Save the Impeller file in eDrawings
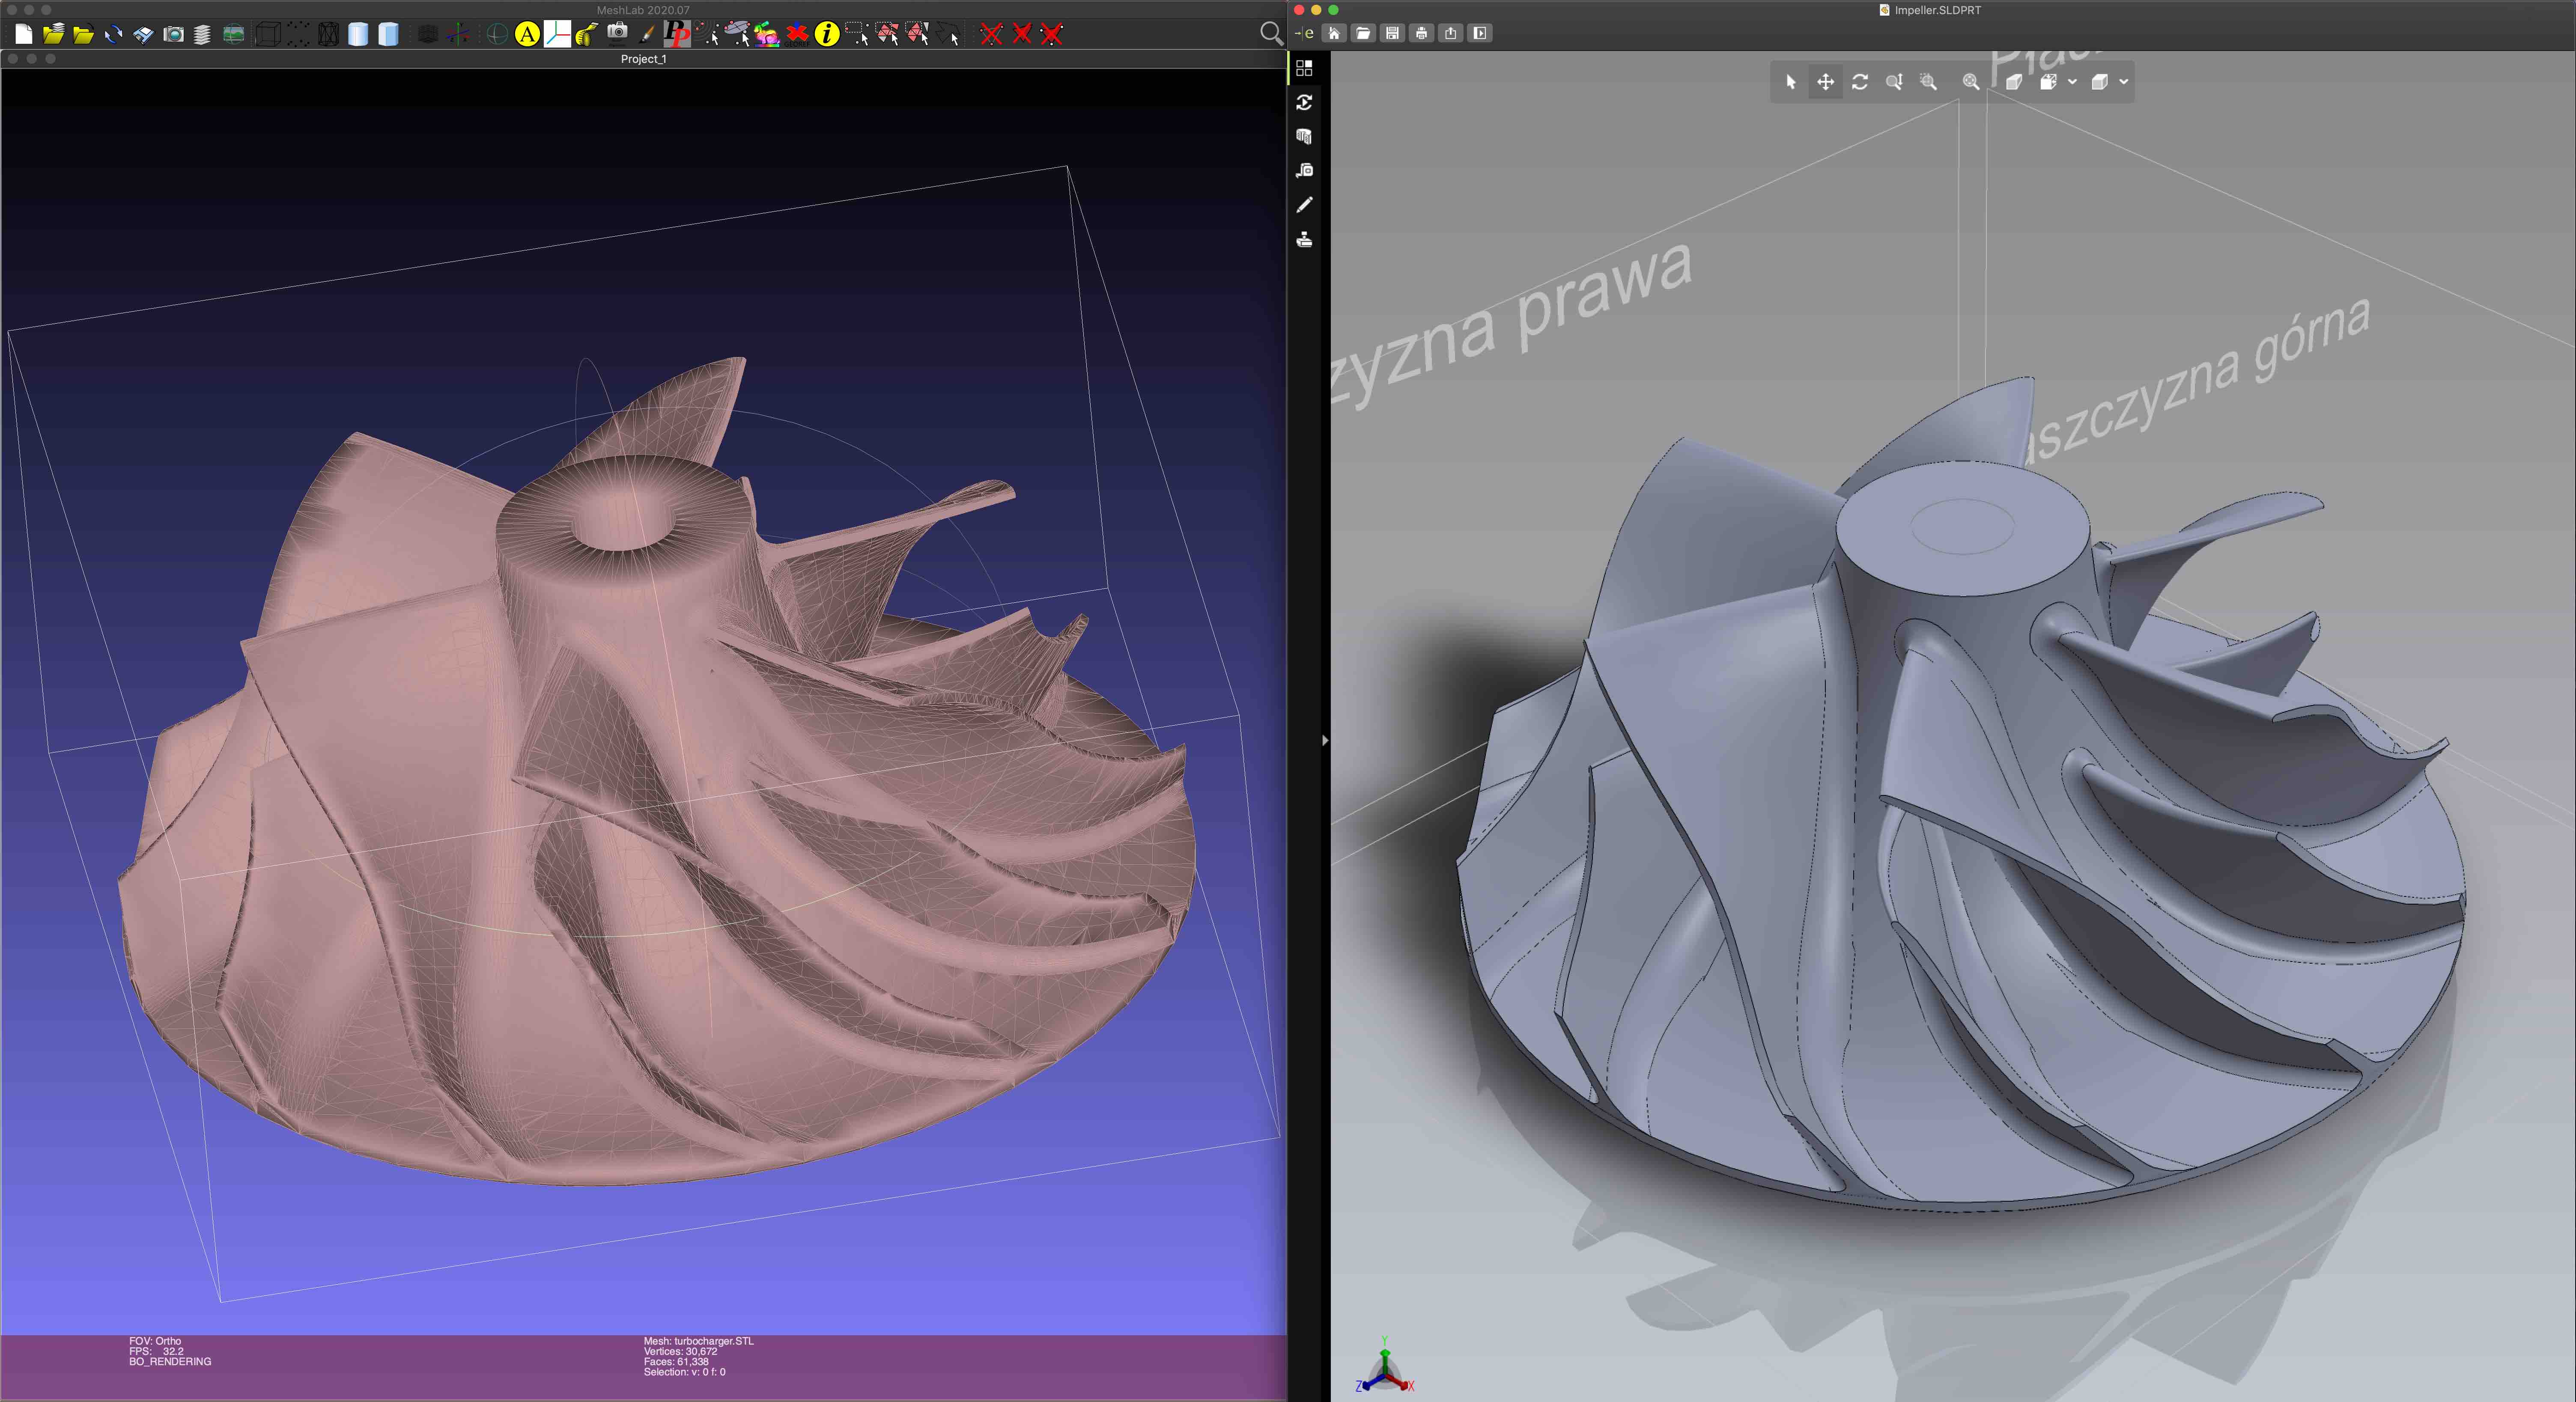2576x1402 pixels. tap(1392, 33)
